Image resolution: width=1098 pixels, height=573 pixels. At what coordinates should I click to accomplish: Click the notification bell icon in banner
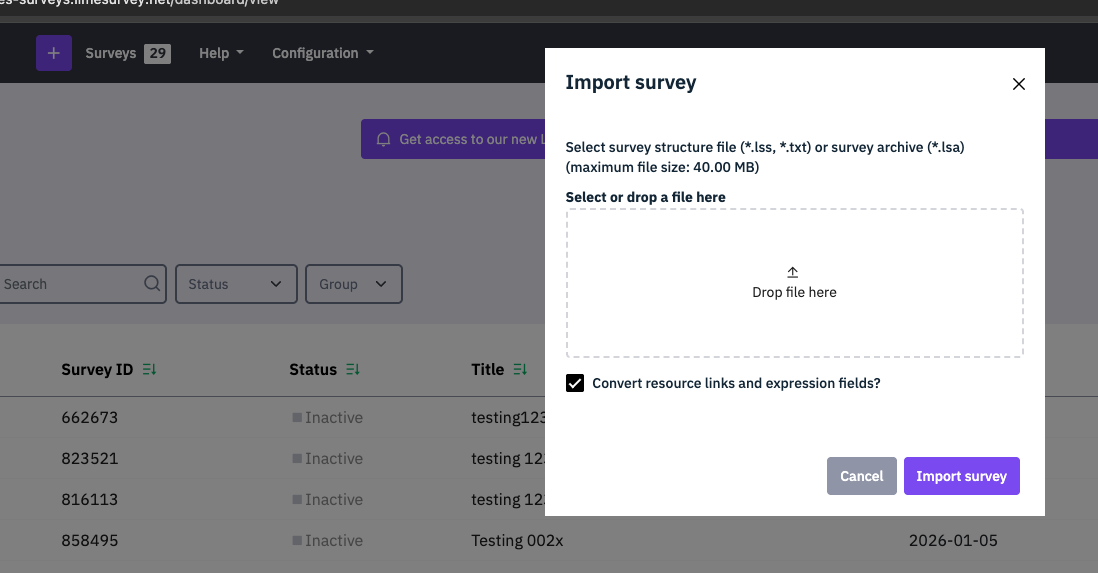383,140
